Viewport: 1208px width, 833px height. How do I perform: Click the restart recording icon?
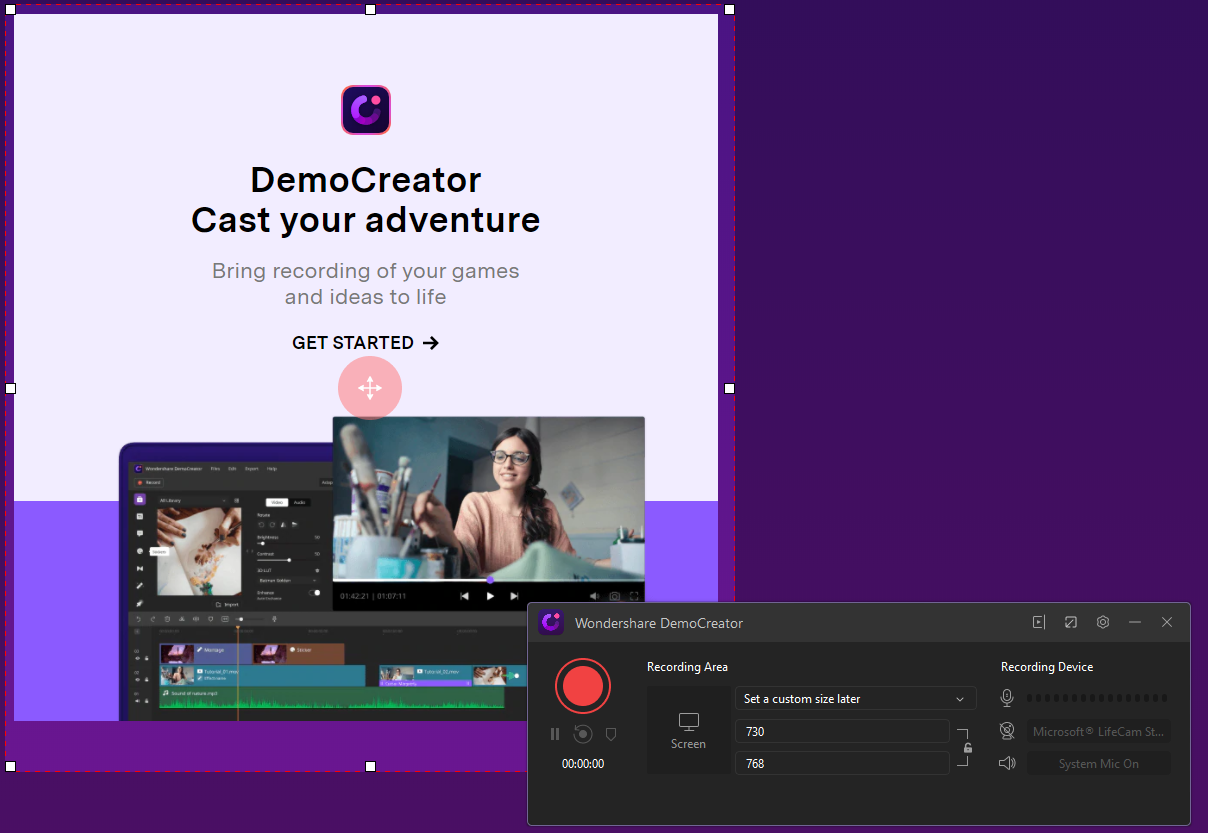tap(583, 734)
